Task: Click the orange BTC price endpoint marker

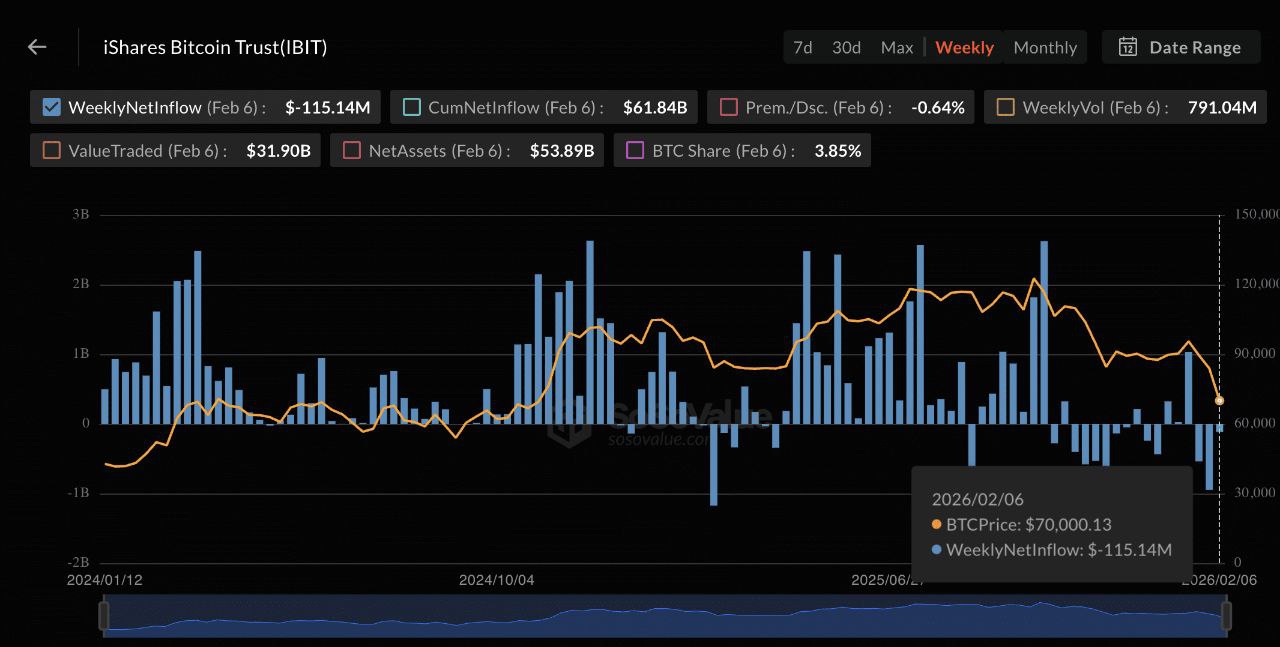Action: [x=1219, y=400]
